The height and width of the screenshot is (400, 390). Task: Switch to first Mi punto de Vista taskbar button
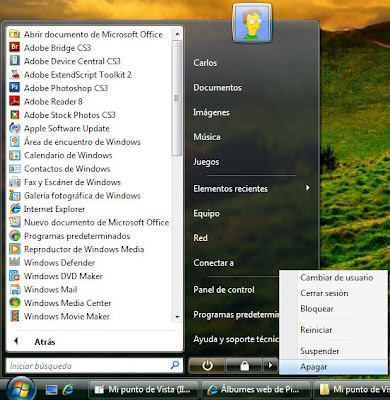[x=143, y=389]
